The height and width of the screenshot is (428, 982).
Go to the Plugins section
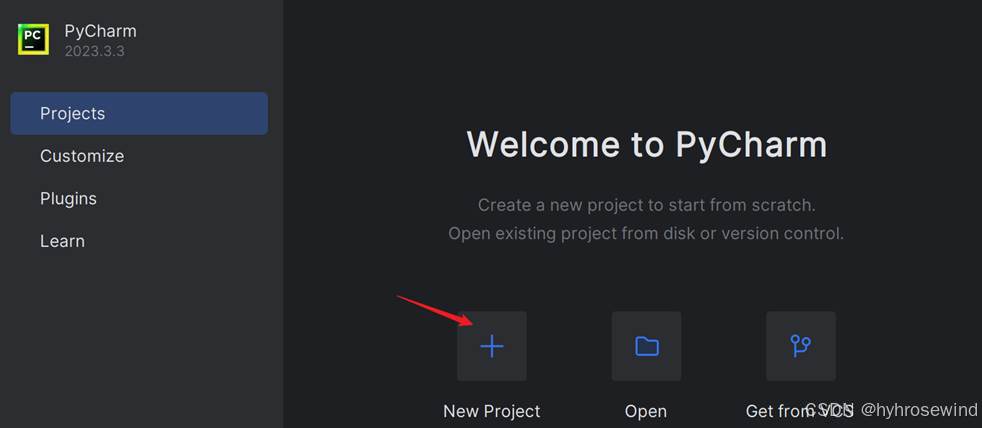coord(68,199)
